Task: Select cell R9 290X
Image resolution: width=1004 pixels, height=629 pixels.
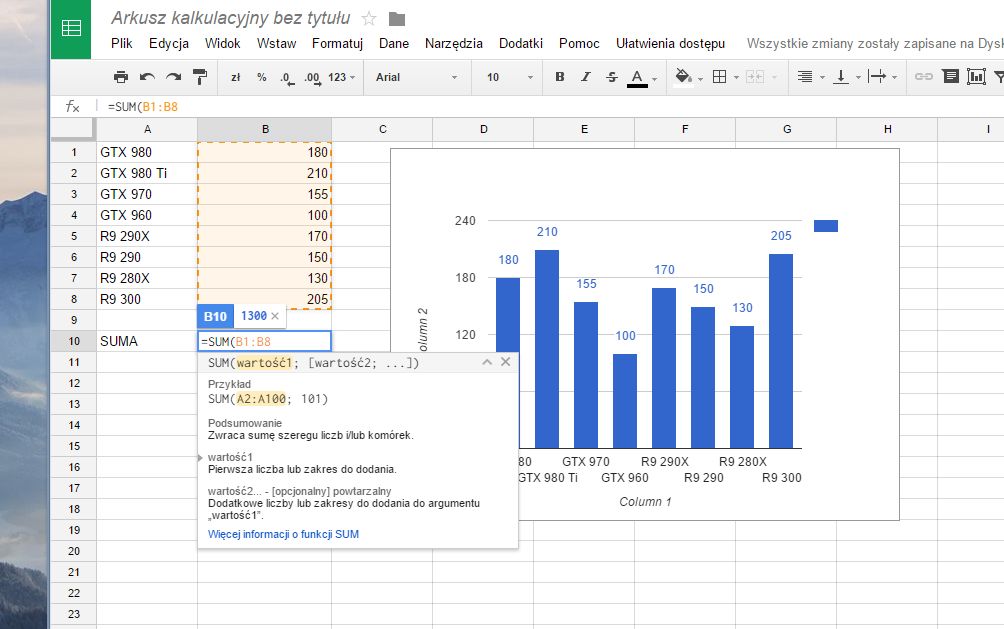Action: click(x=147, y=236)
